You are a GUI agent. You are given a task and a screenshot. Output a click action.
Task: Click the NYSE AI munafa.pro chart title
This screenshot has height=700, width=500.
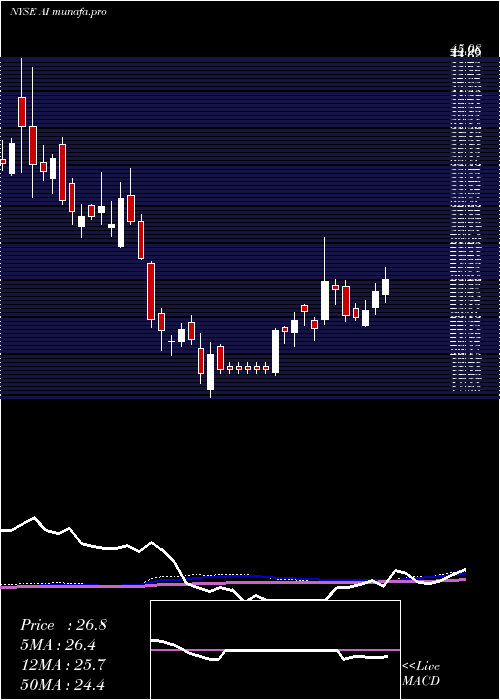coord(58,12)
